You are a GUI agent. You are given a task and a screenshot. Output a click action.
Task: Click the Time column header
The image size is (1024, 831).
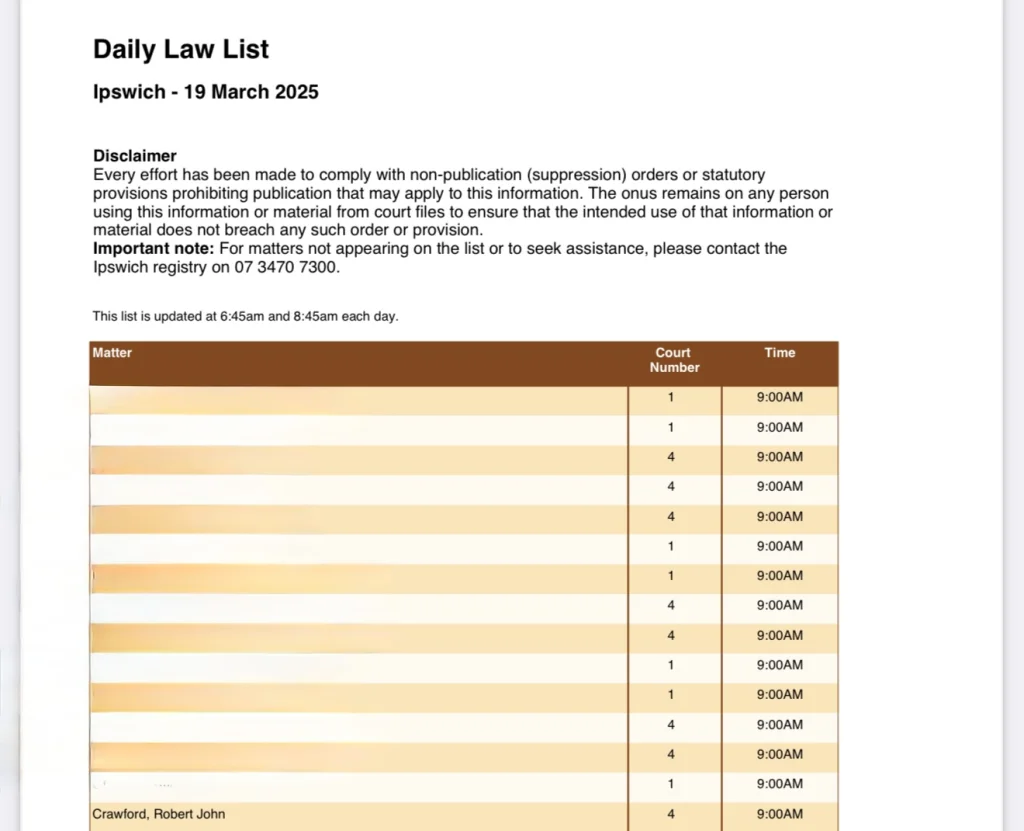coord(779,353)
